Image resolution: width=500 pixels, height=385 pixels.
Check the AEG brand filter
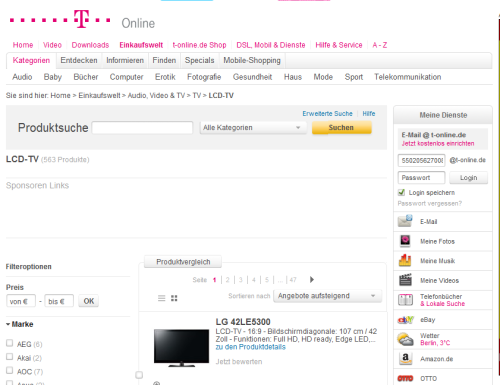click(10, 343)
